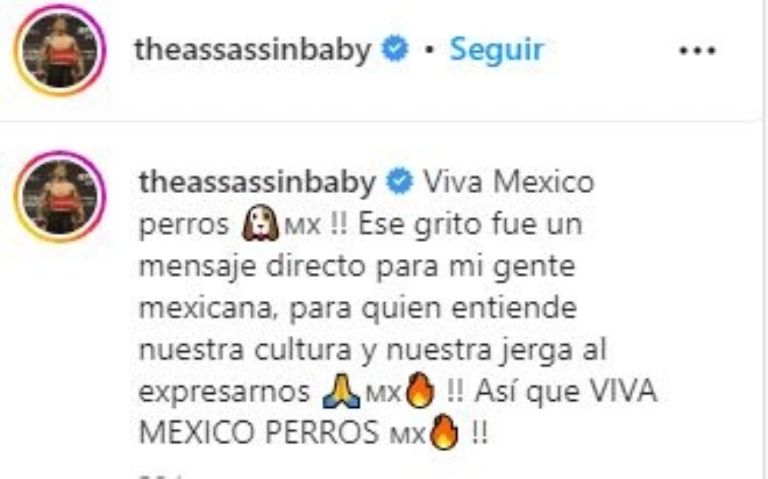The height and width of the screenshot is (479, 768).
Task: View the story from the header profile picture
Action: pyautogui.click(x=60, y=50)
